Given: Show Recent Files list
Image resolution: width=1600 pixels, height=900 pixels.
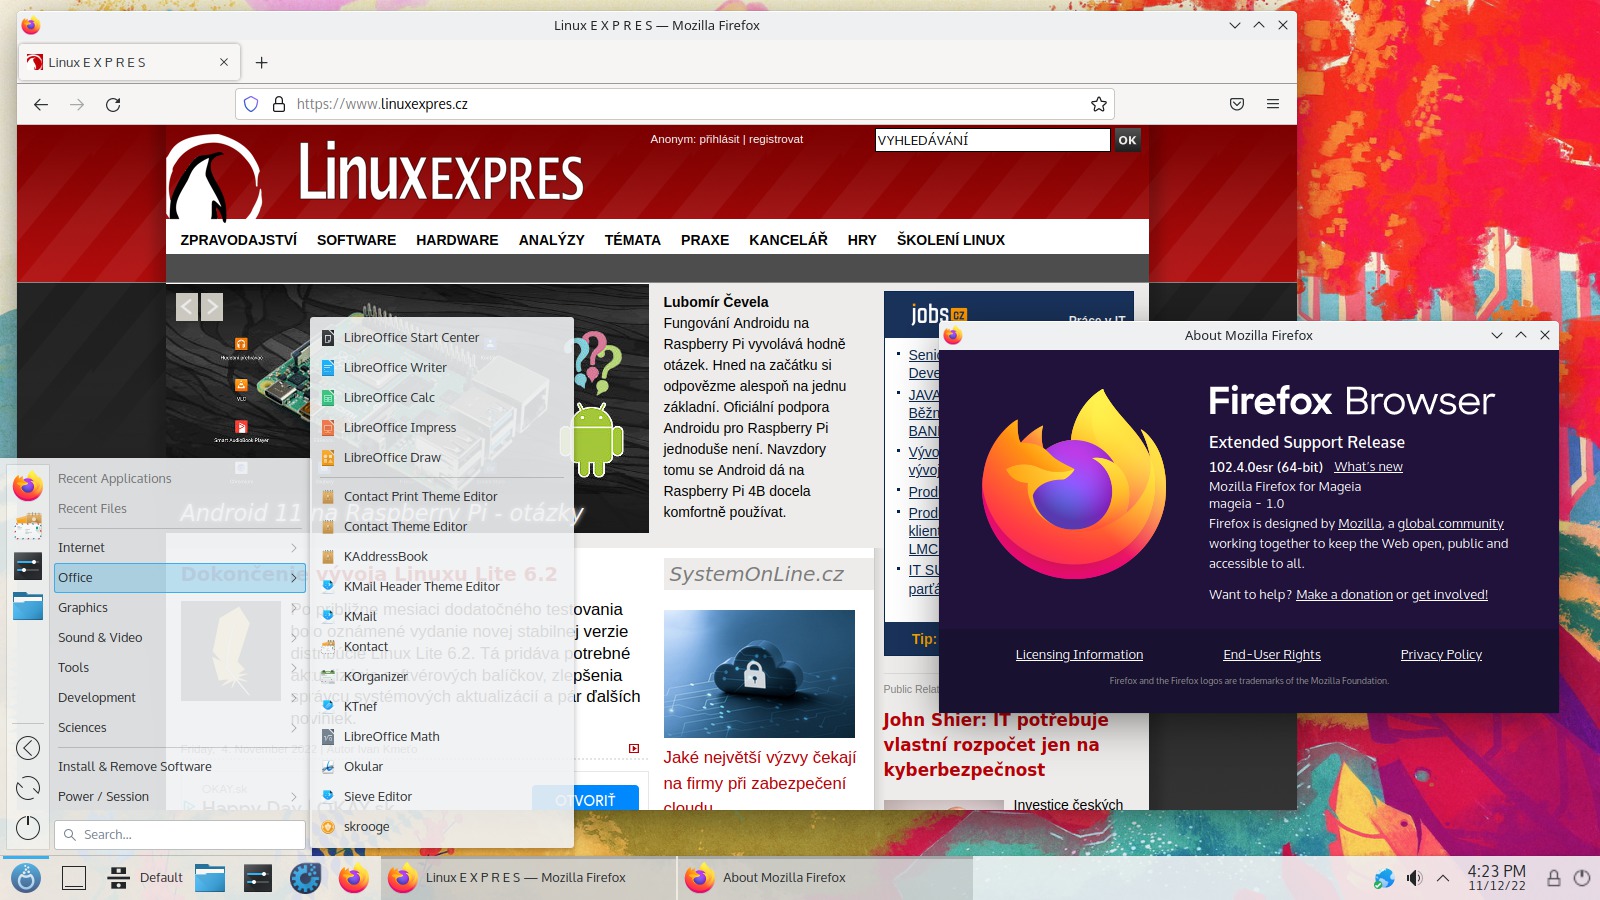Looking at the screenshot, I should click(179, 509).
